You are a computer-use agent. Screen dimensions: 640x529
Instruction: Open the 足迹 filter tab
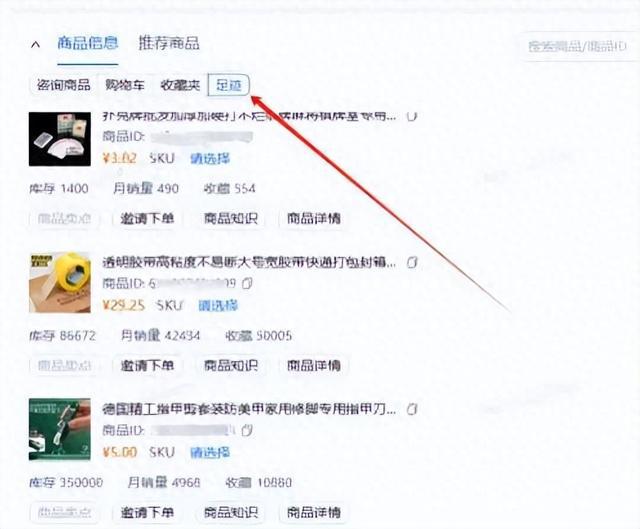pos(229,85)
